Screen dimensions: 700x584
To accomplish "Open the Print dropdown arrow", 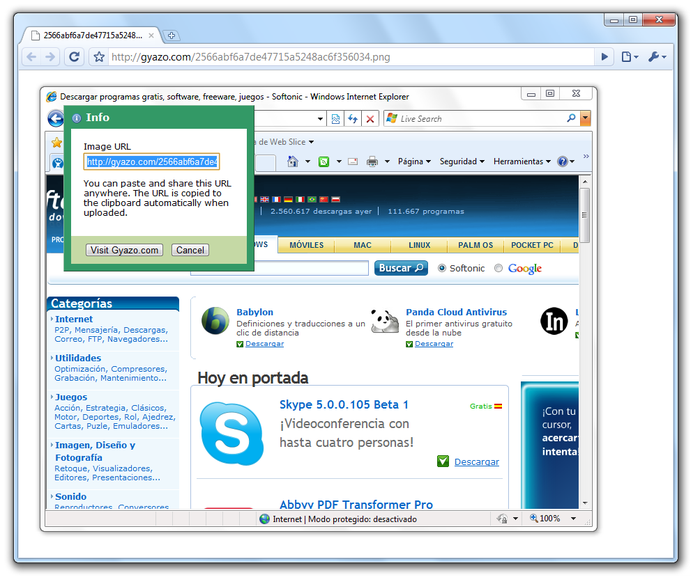I will pos(387,162).
